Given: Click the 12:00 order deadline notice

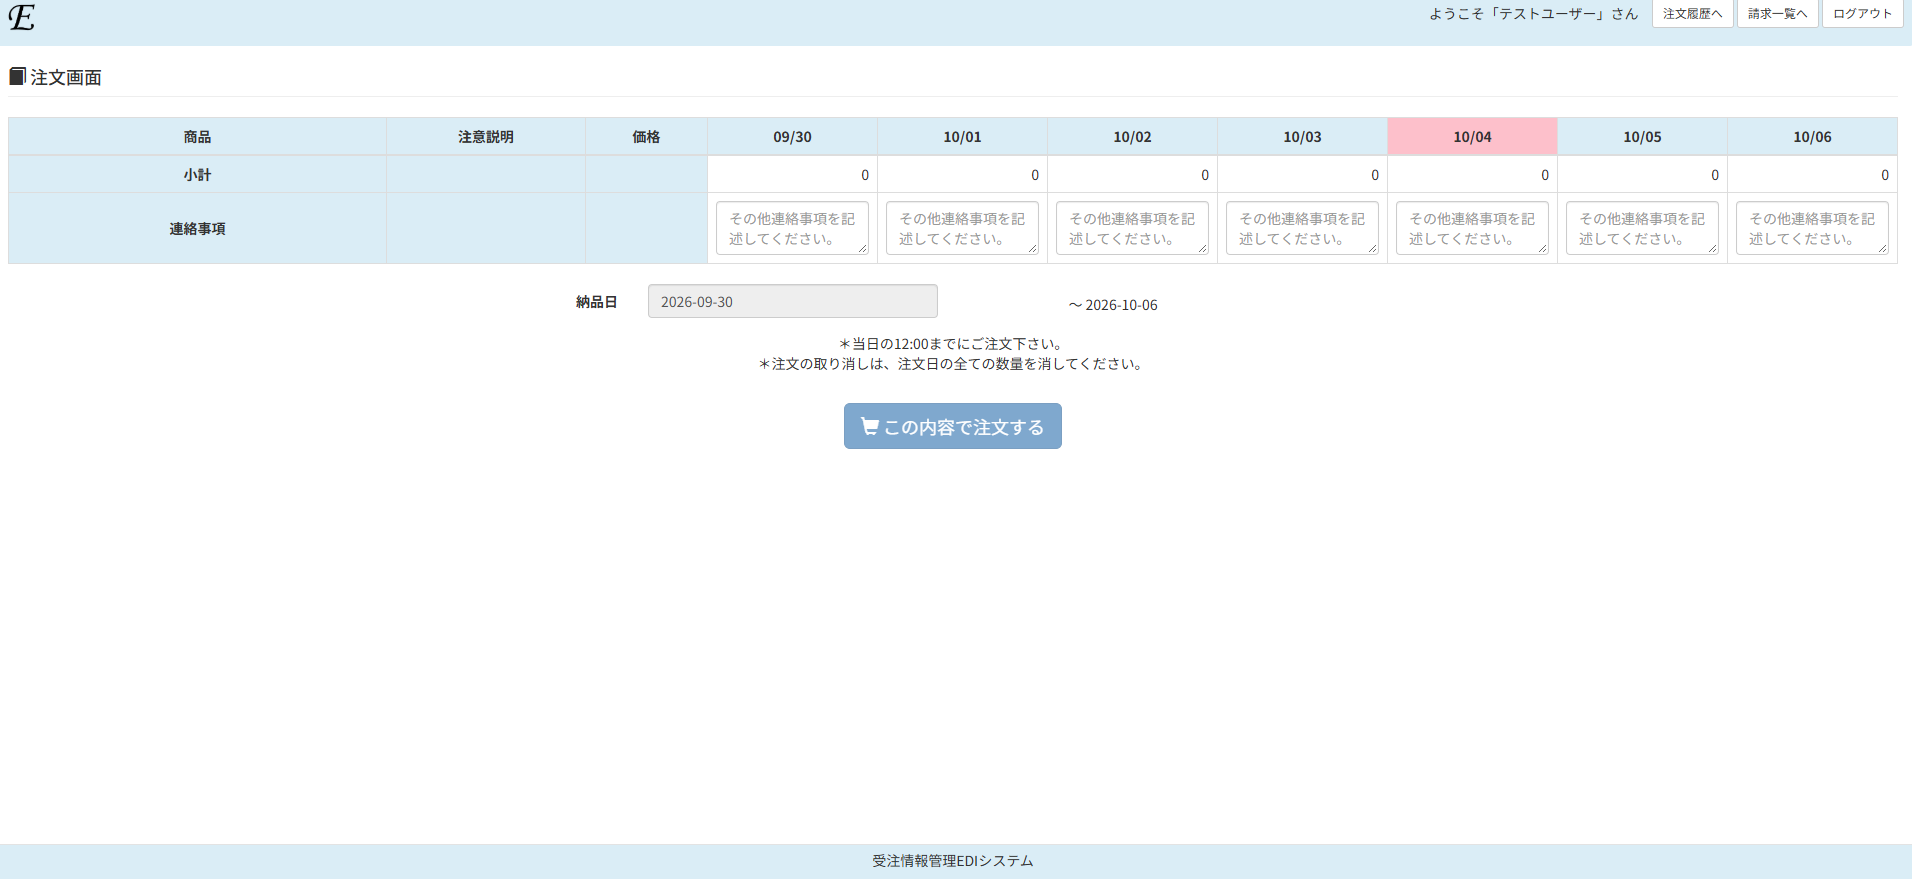Looking at the screenshot, I should pos(952,344).
